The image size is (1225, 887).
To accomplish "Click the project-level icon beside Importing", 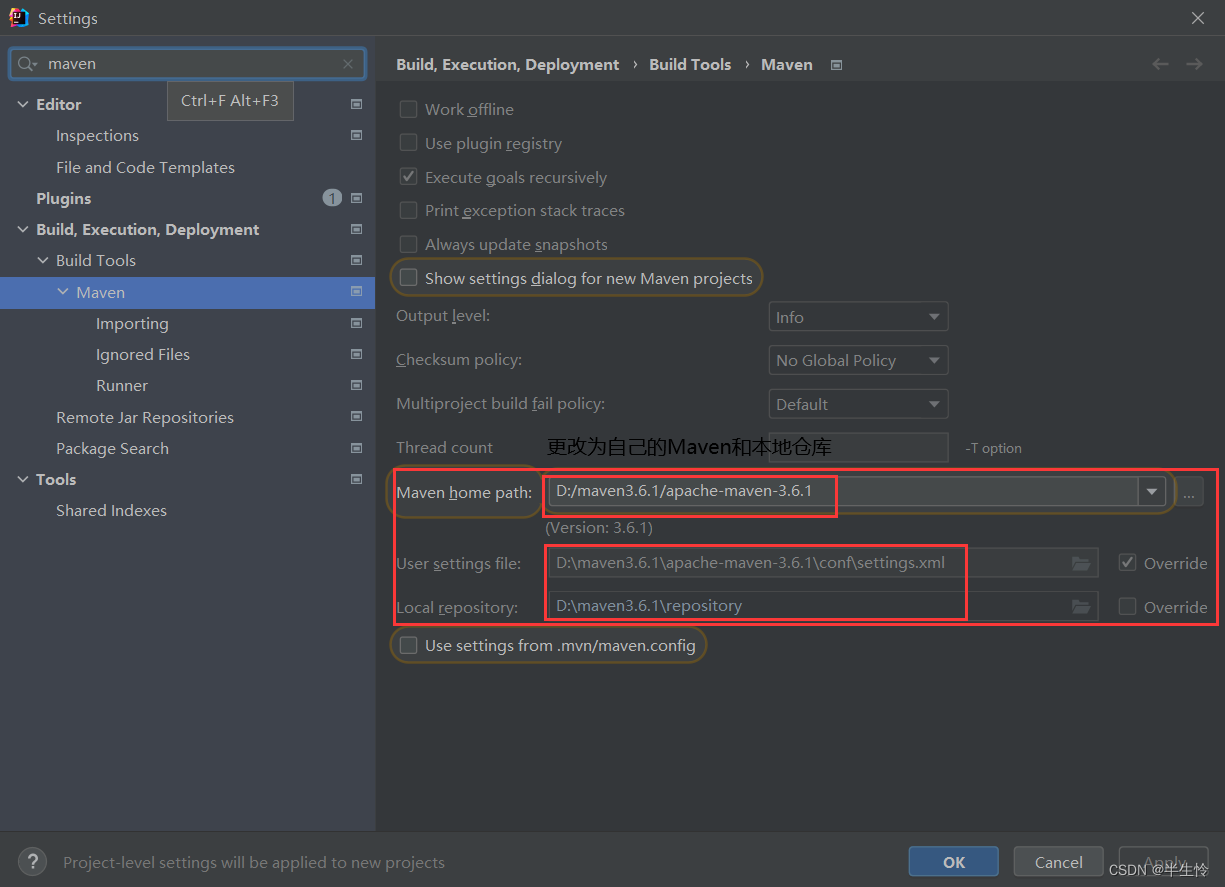I will pyautogui.click(x=357, y=323).
